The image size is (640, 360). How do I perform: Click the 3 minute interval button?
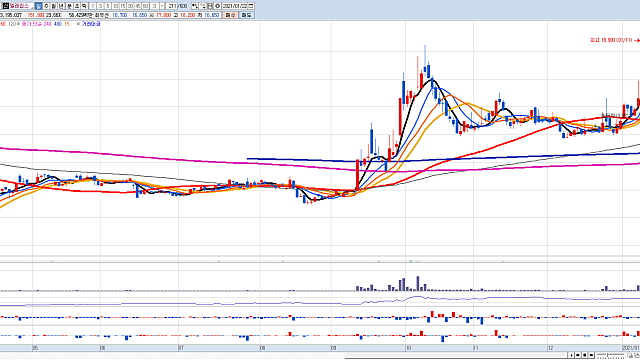100,6
